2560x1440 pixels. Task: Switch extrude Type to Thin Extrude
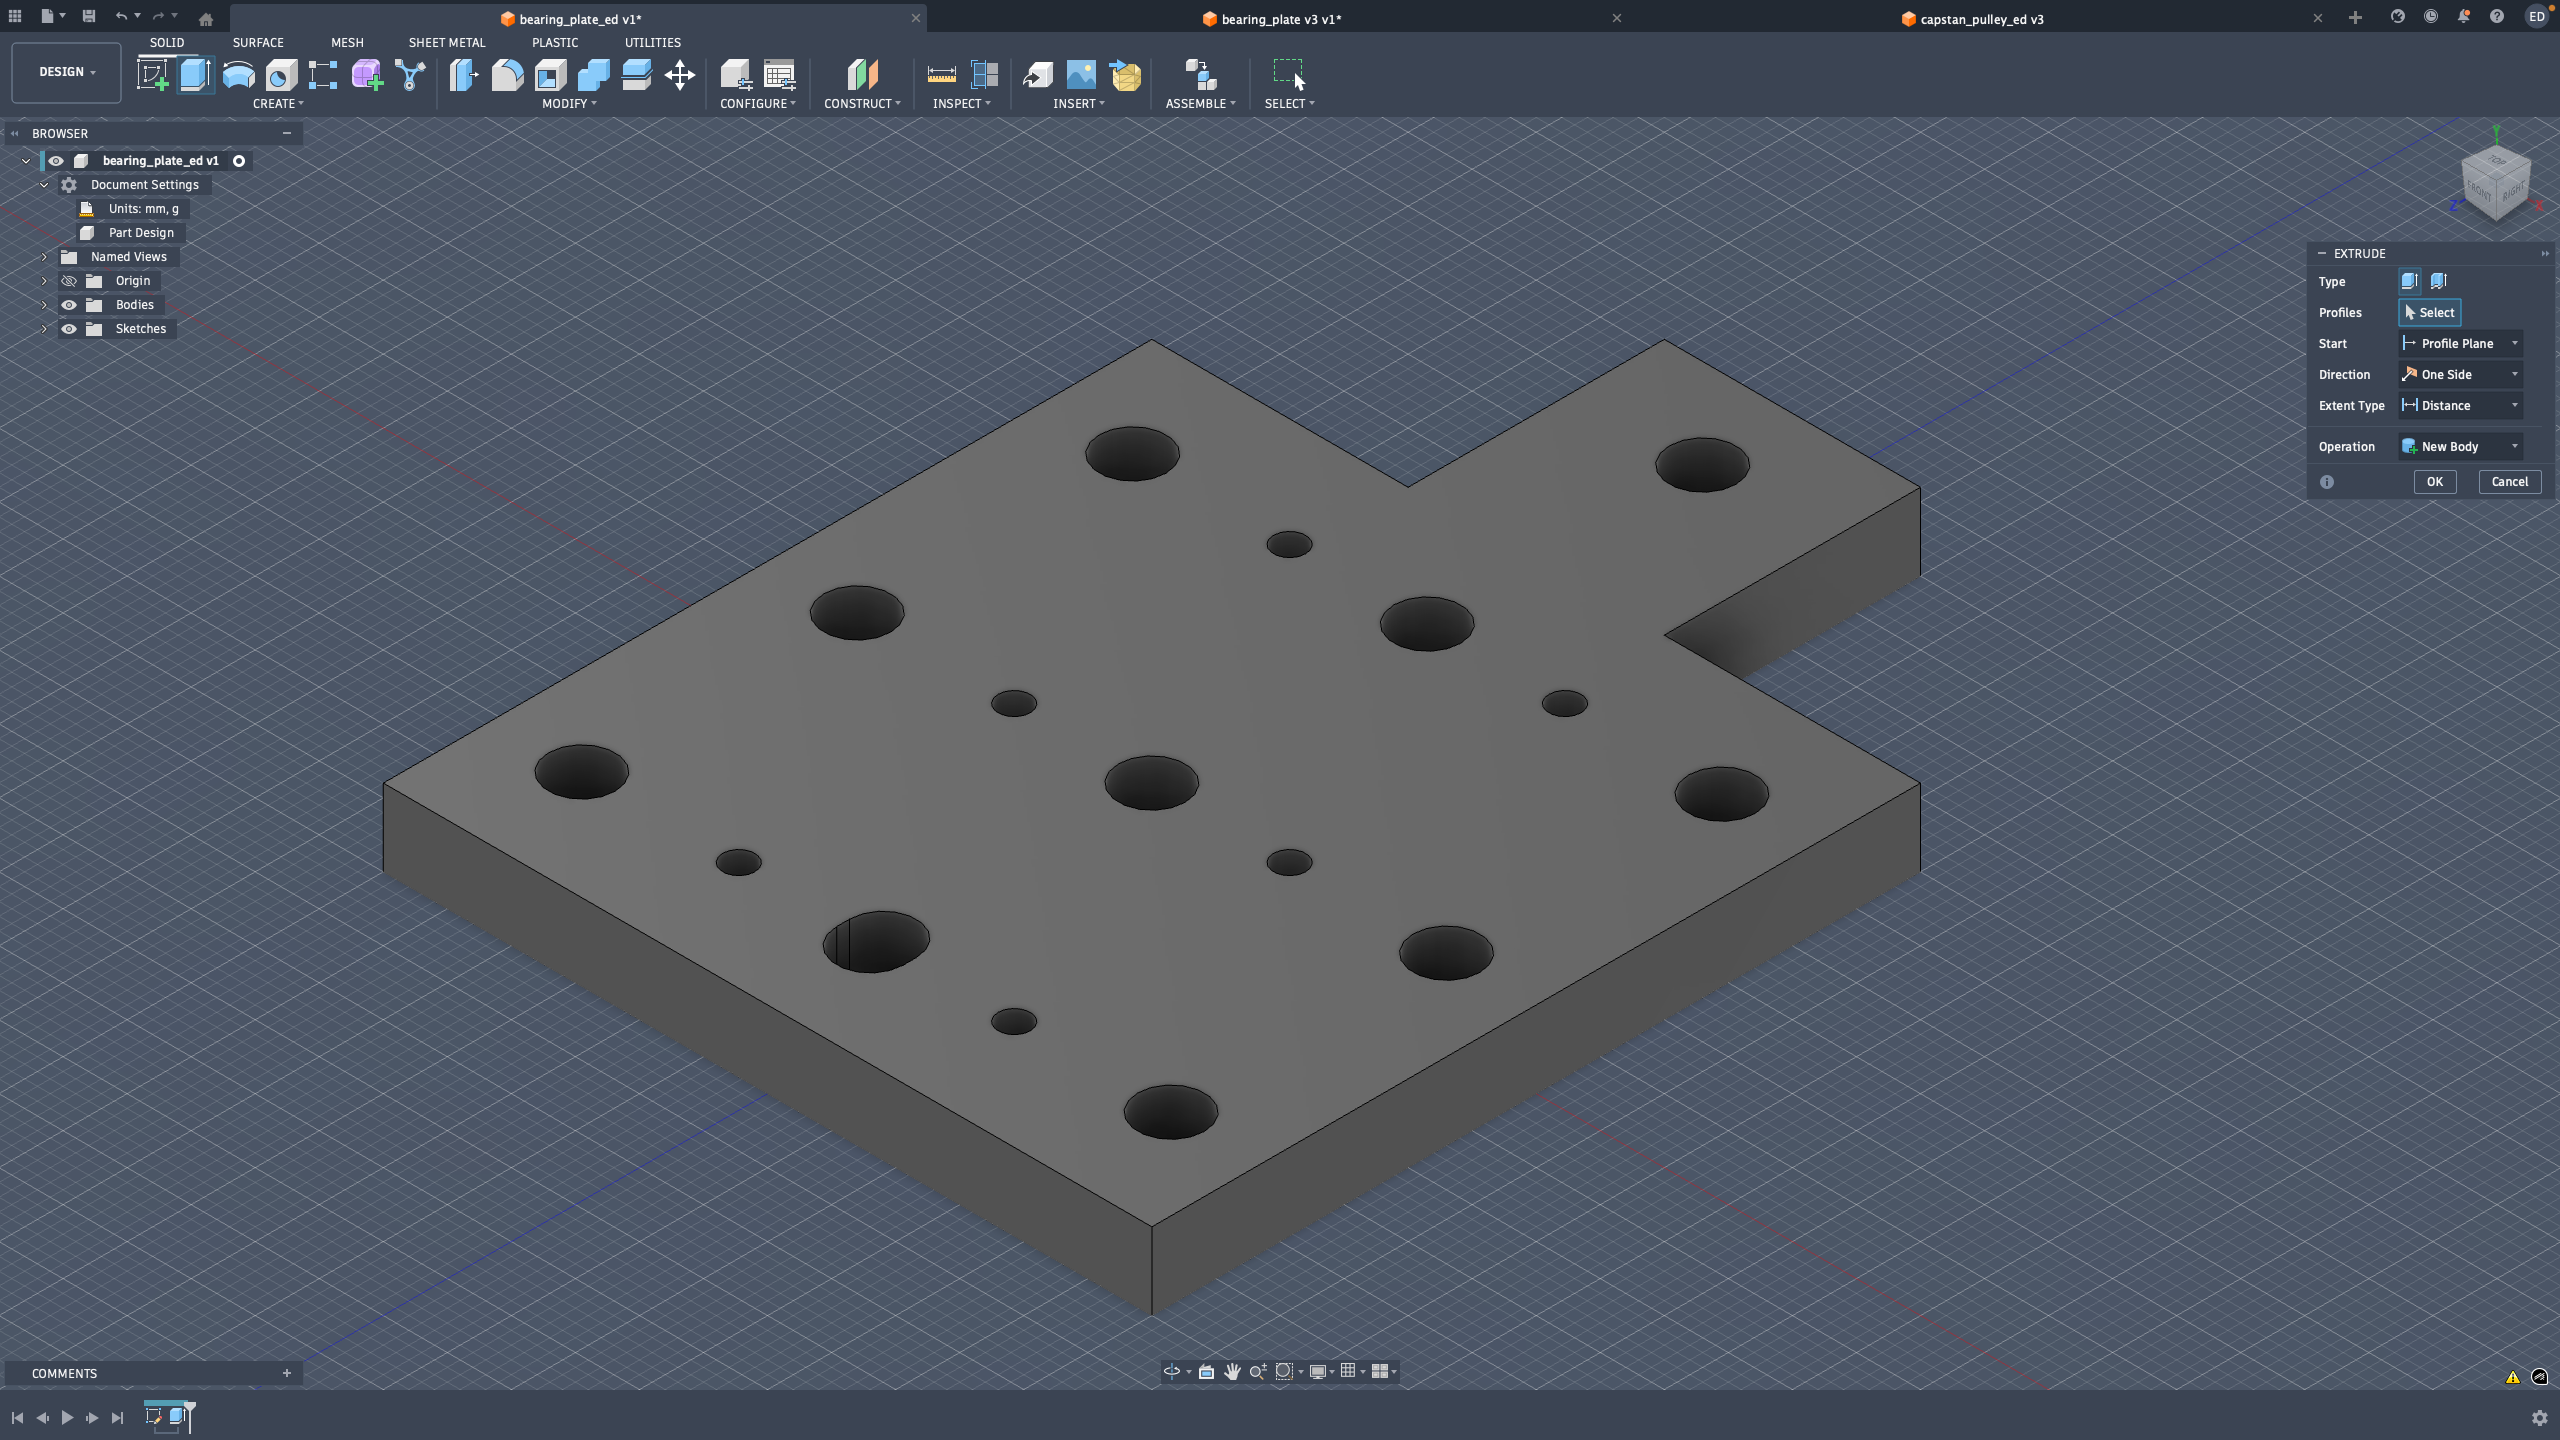pyautogui.click(x=2437, y=281)
